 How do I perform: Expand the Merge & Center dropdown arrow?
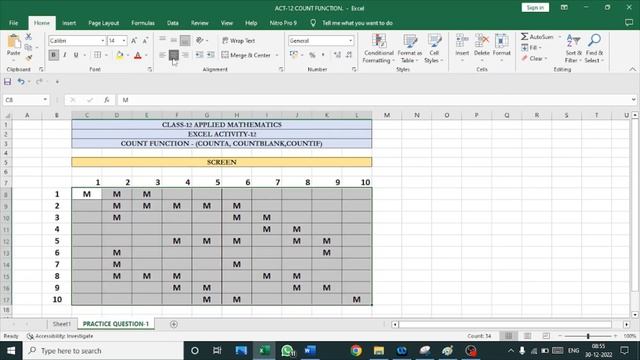point(277,55)
